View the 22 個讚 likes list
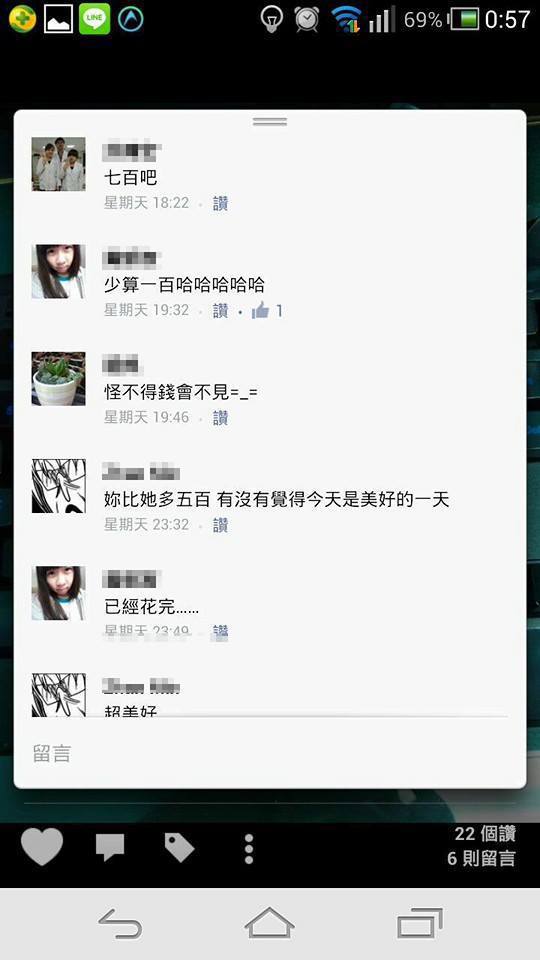 coord(485,833)
